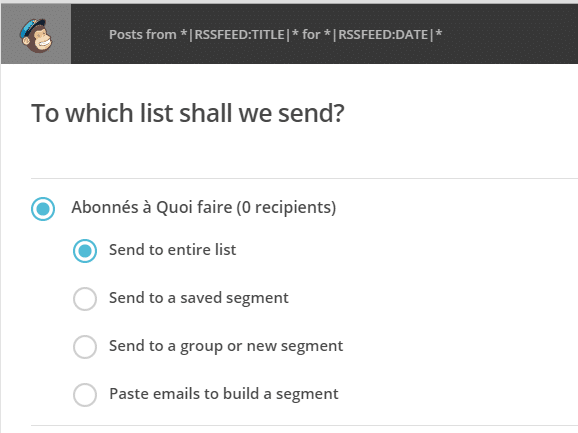Choose the Send to entire list radio button
The height and width of the screenshot is (433, 578).
coord(85,251)
